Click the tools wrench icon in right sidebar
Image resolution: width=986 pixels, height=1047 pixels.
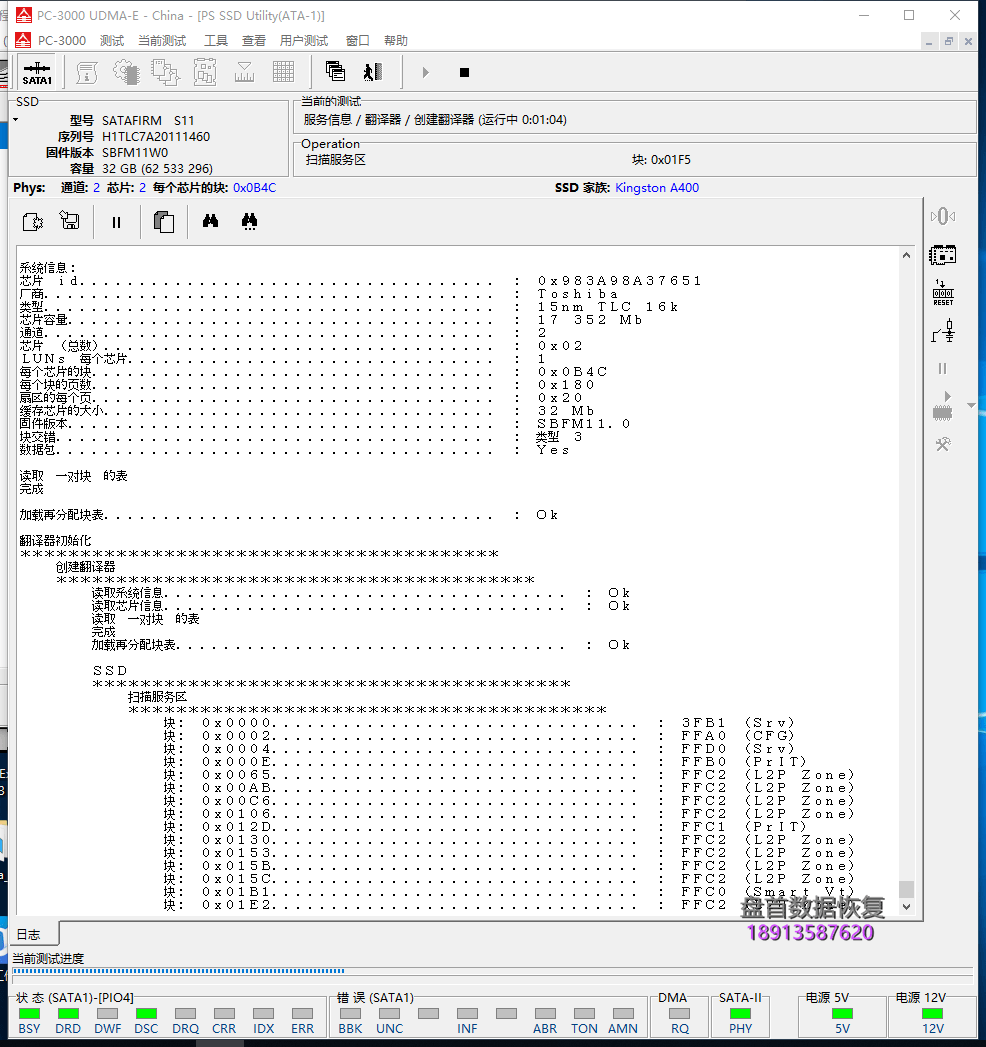tap(943, 444)
